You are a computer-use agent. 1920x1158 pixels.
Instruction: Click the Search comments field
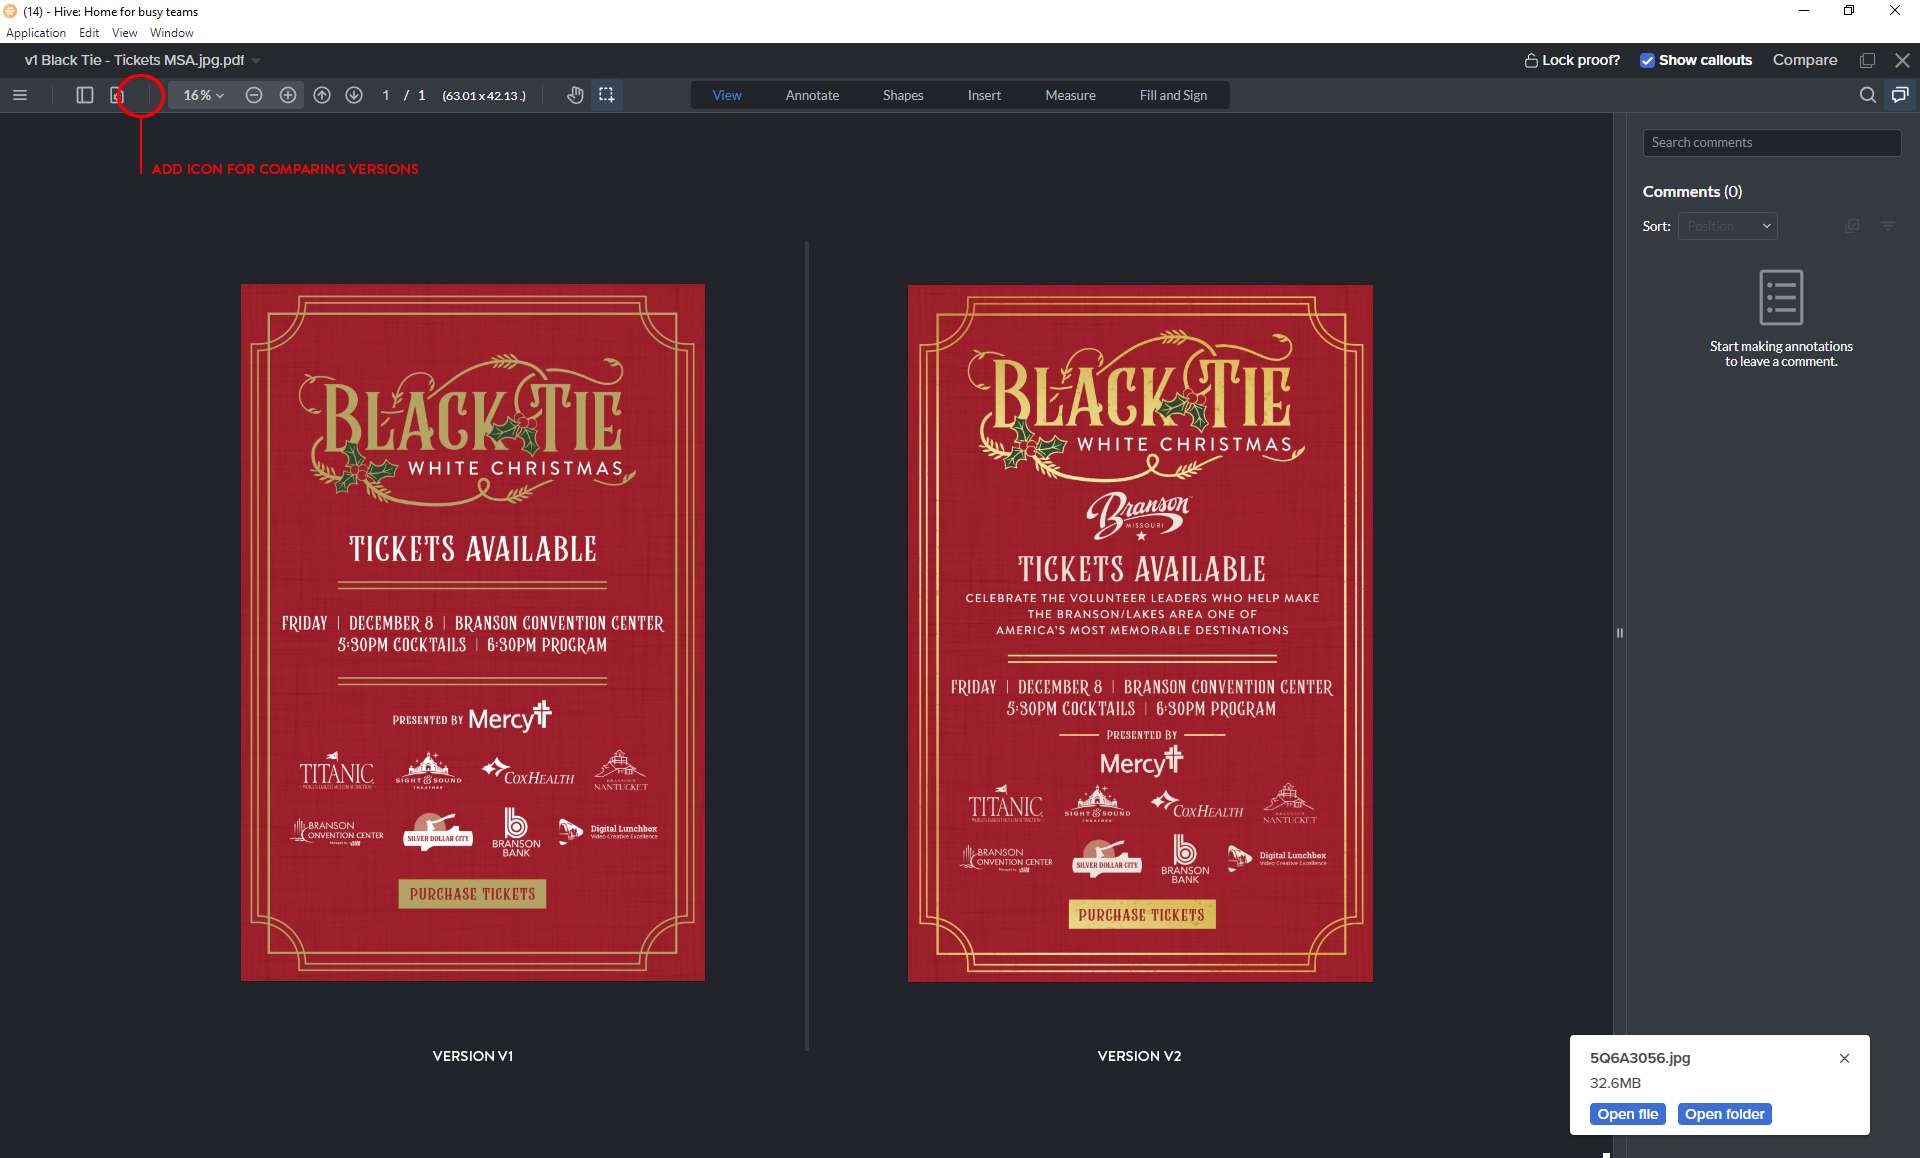[x=1770, y=142]
